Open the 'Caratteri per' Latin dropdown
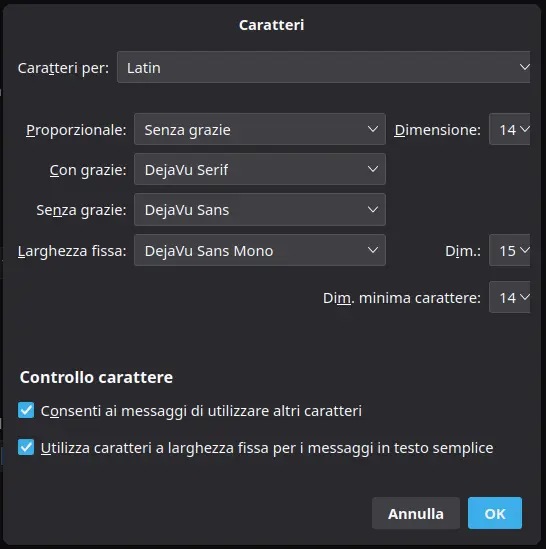This screenshot has height=549, width=546. coord(323,67)
